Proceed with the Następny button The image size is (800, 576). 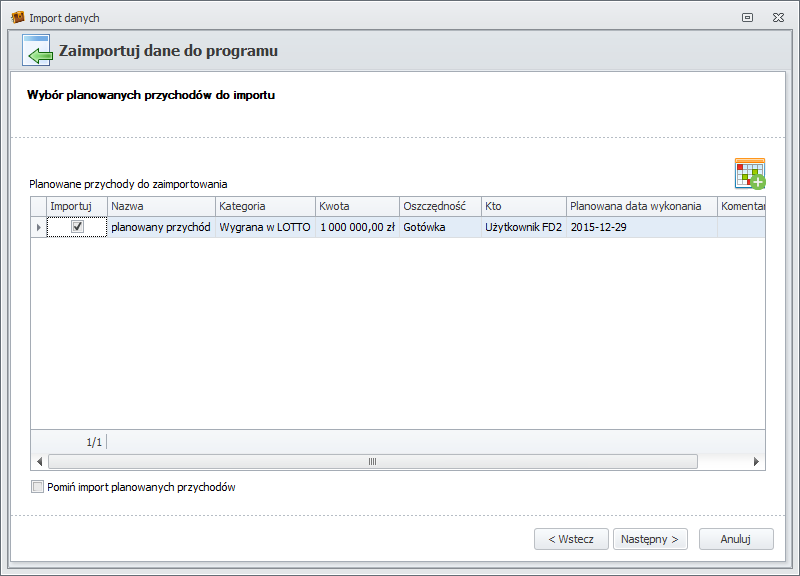(x=650, y=539)
